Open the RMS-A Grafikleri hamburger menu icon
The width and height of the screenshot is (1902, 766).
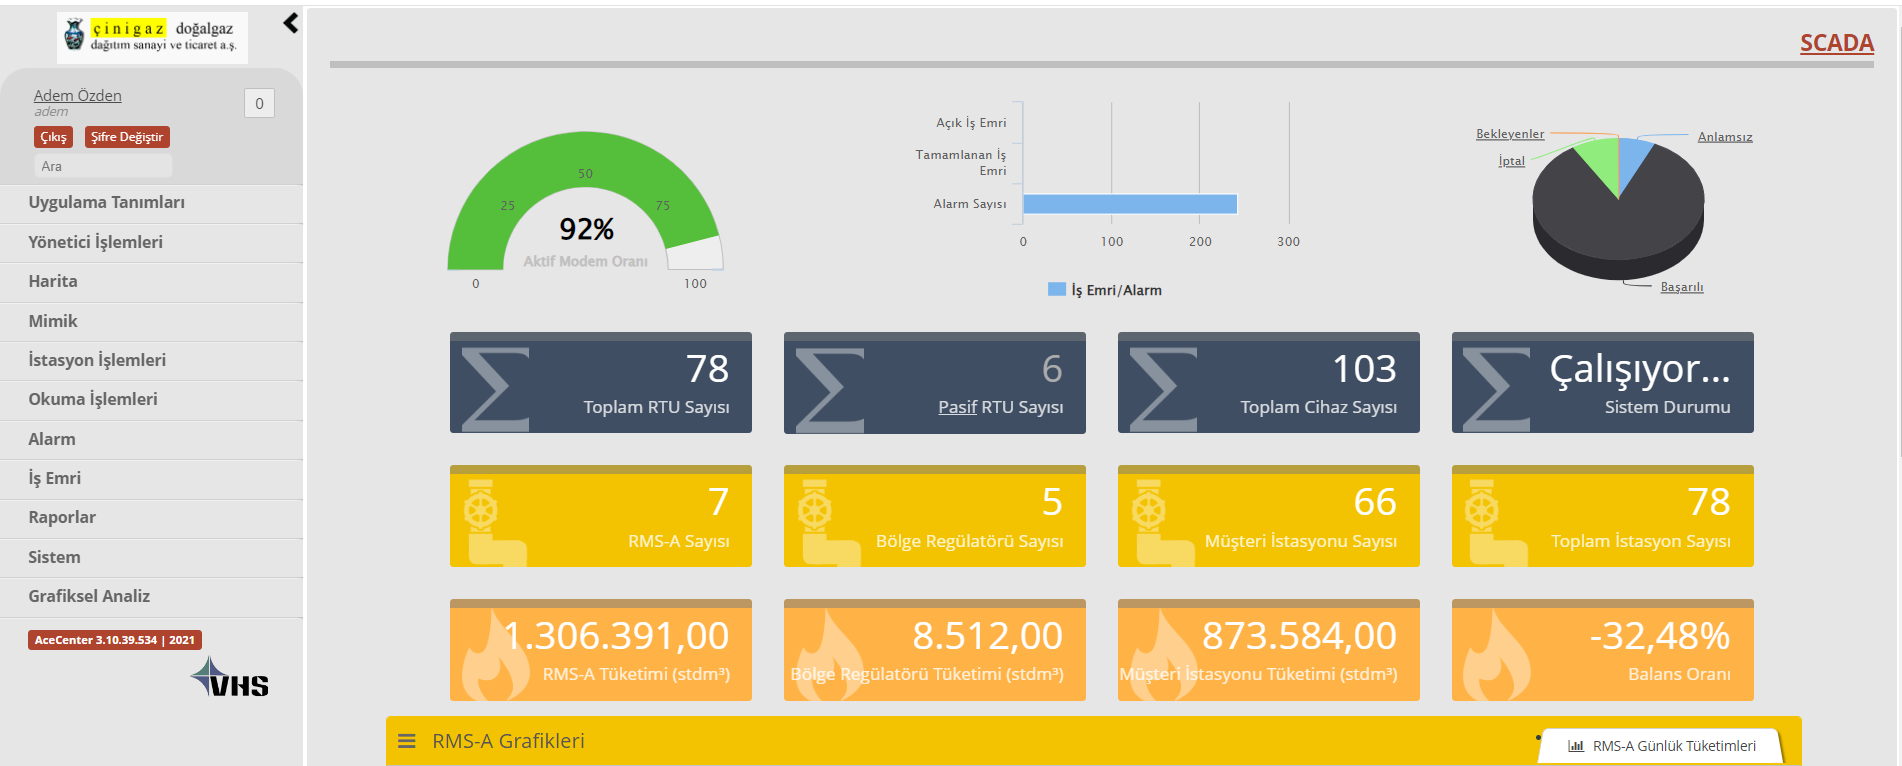point(407,741)
